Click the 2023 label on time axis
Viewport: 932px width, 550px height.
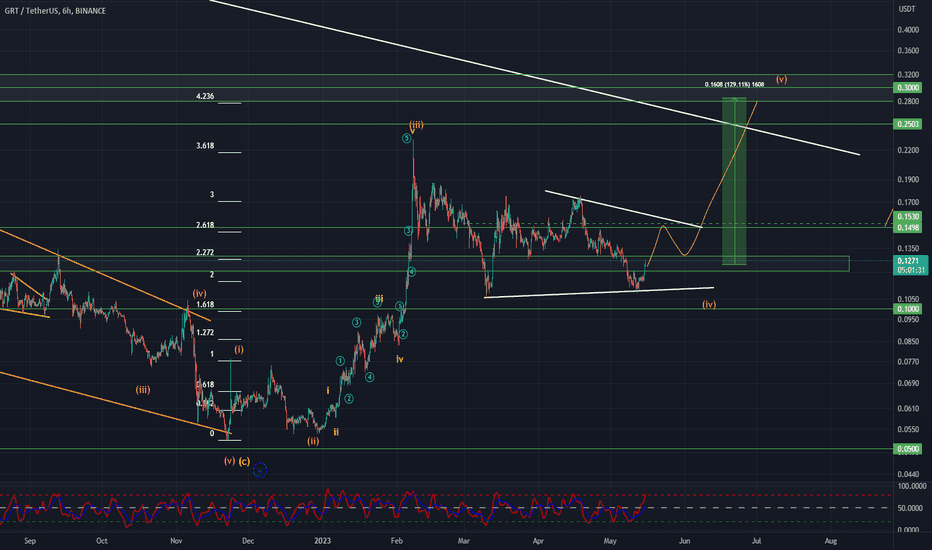(x=322, y=541)
